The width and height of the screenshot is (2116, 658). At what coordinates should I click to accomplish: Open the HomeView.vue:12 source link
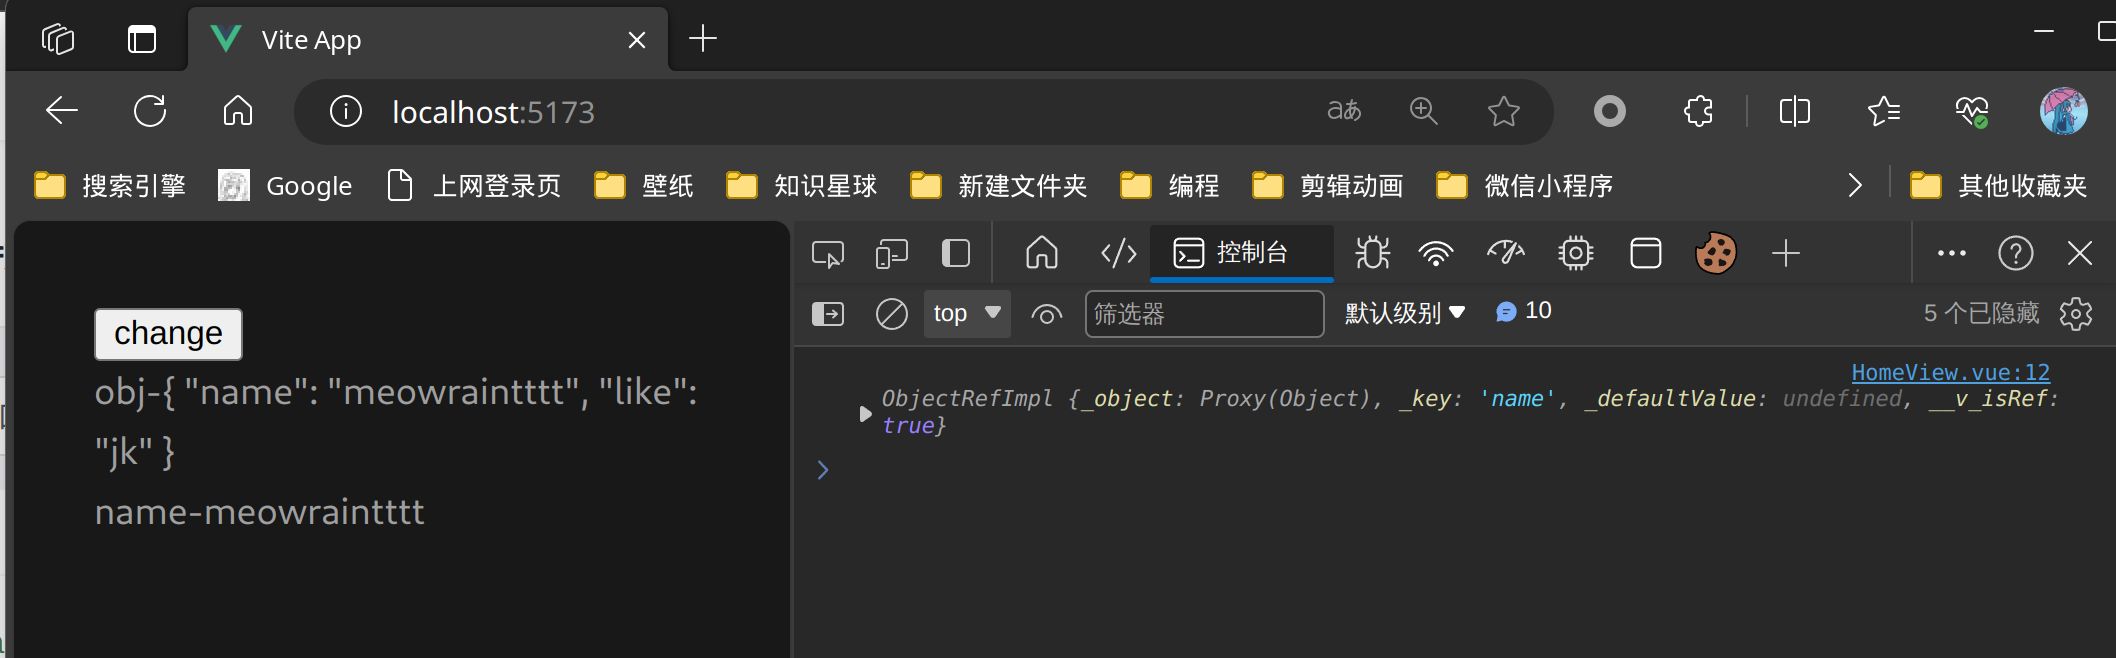pos(1950,373)
